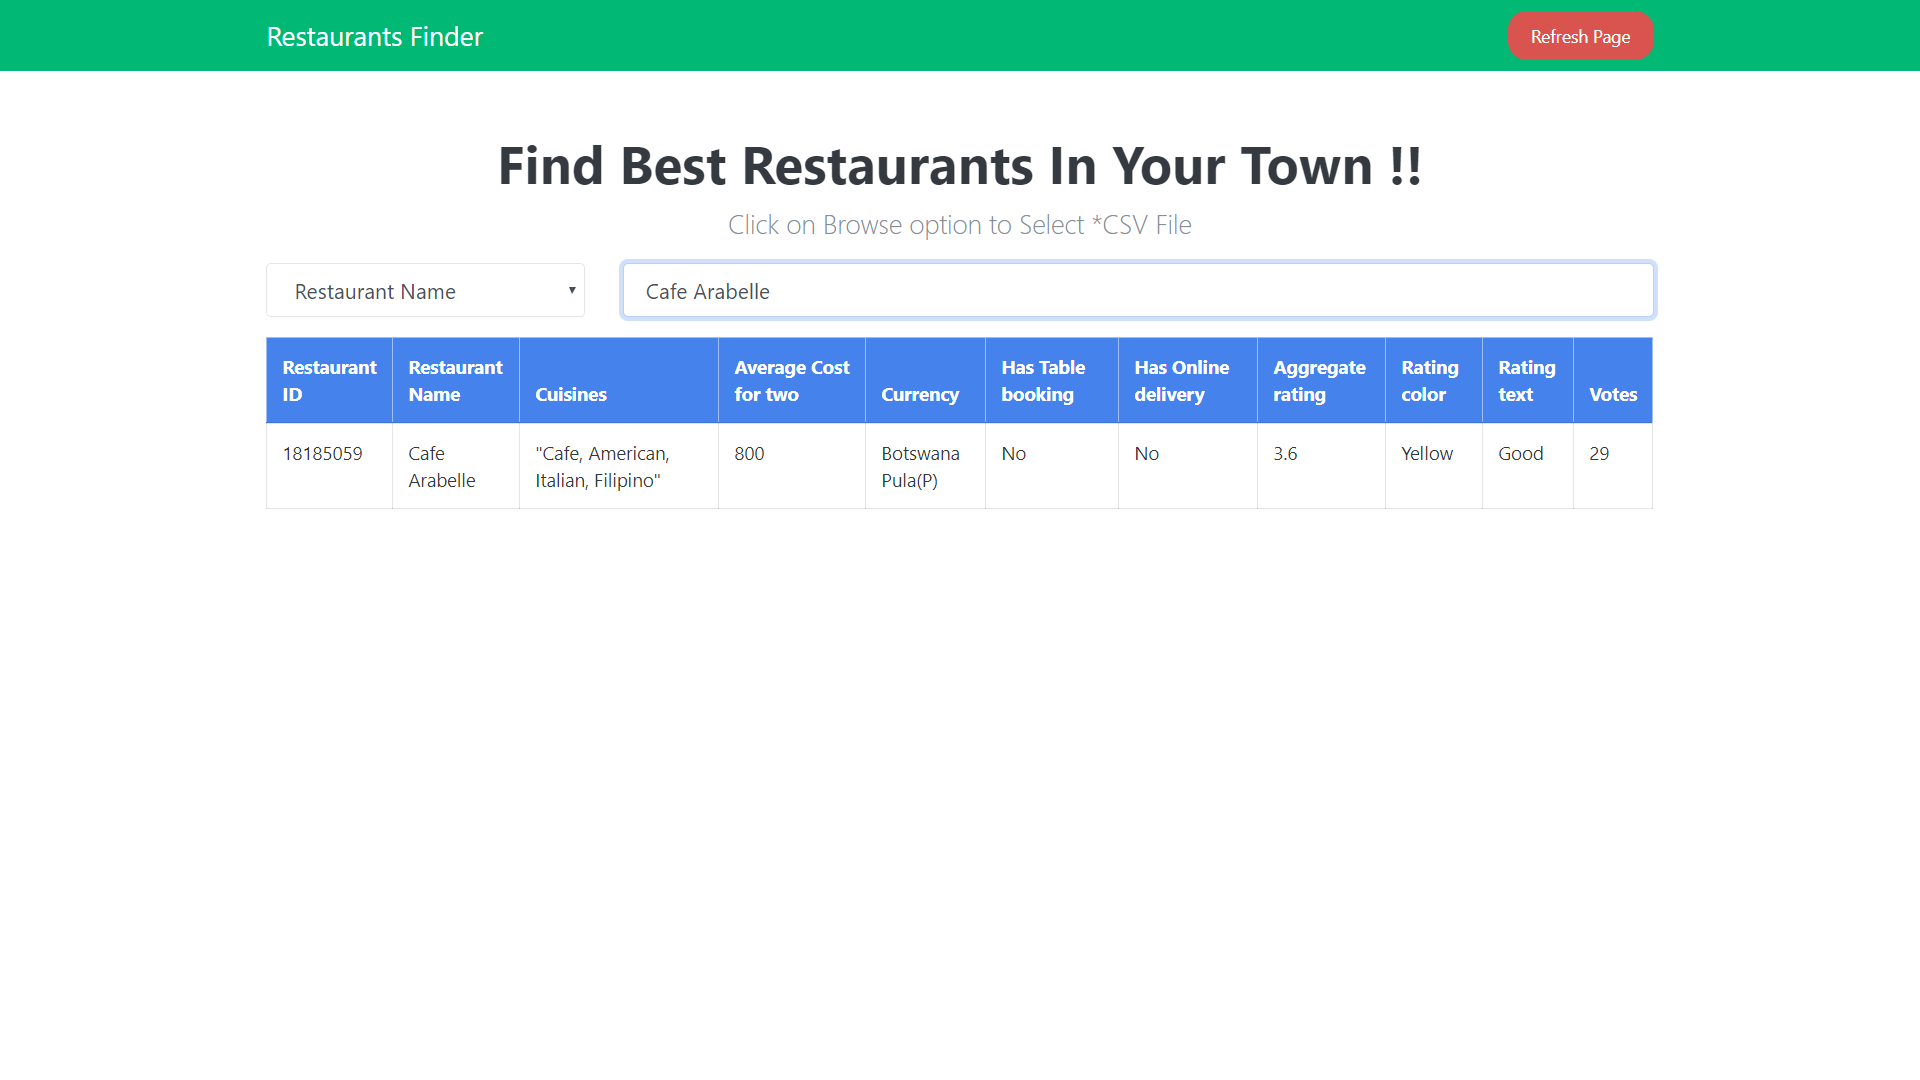Sort by the Restaurant ID column header
The height and width of the screenshot is (1080, 1920).
(328, 380)
